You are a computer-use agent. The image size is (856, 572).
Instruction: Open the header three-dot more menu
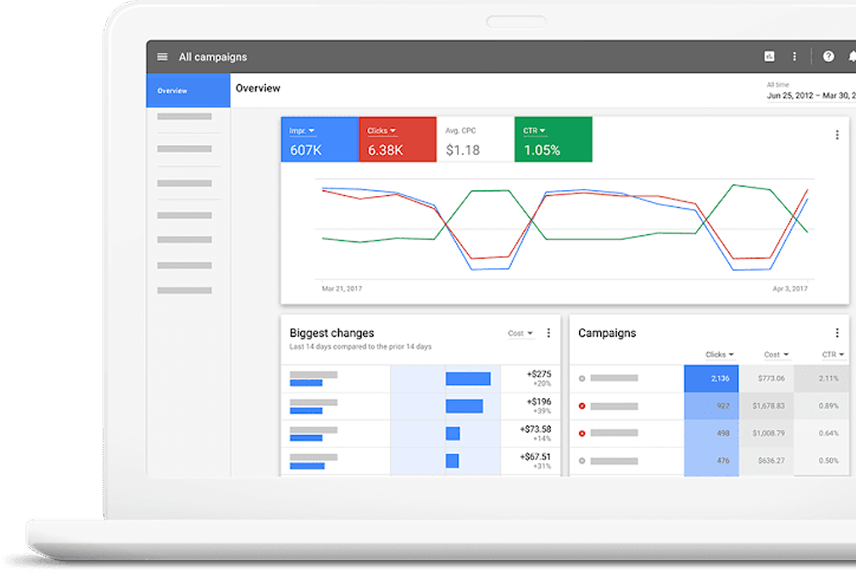(x=794, y=56)
